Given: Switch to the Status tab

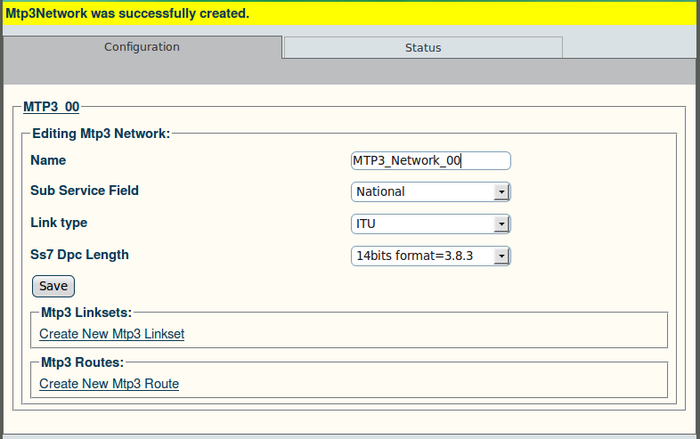Looking at the screenshot, I should pos(423,47).
